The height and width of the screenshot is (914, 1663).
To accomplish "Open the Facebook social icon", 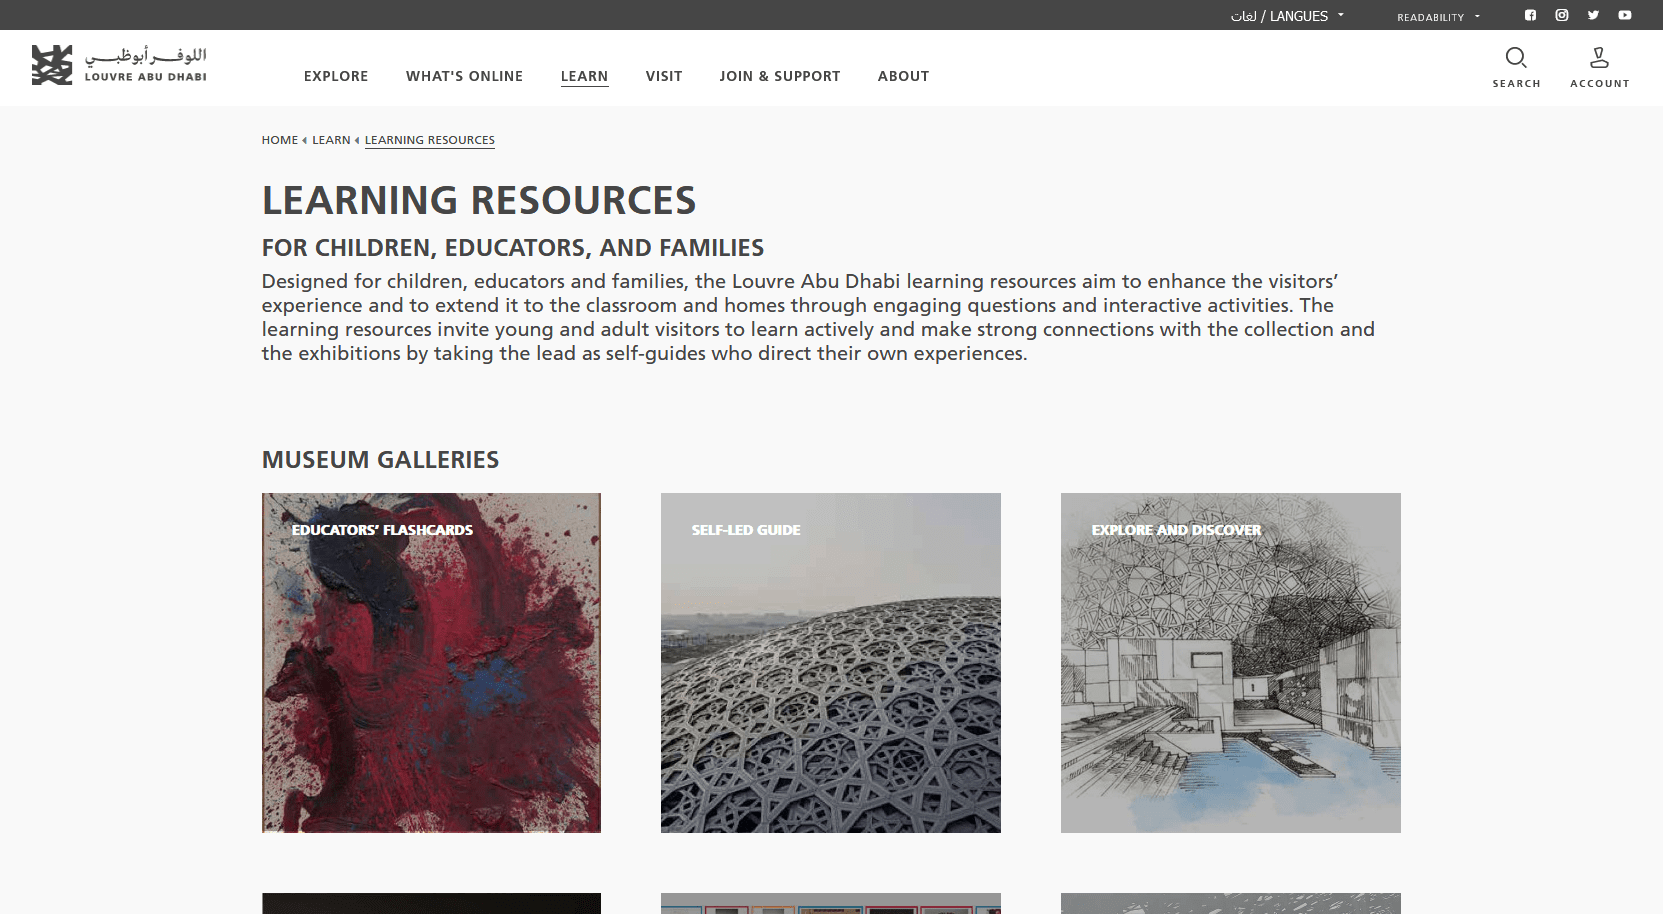I will (x=1530, y=15).
